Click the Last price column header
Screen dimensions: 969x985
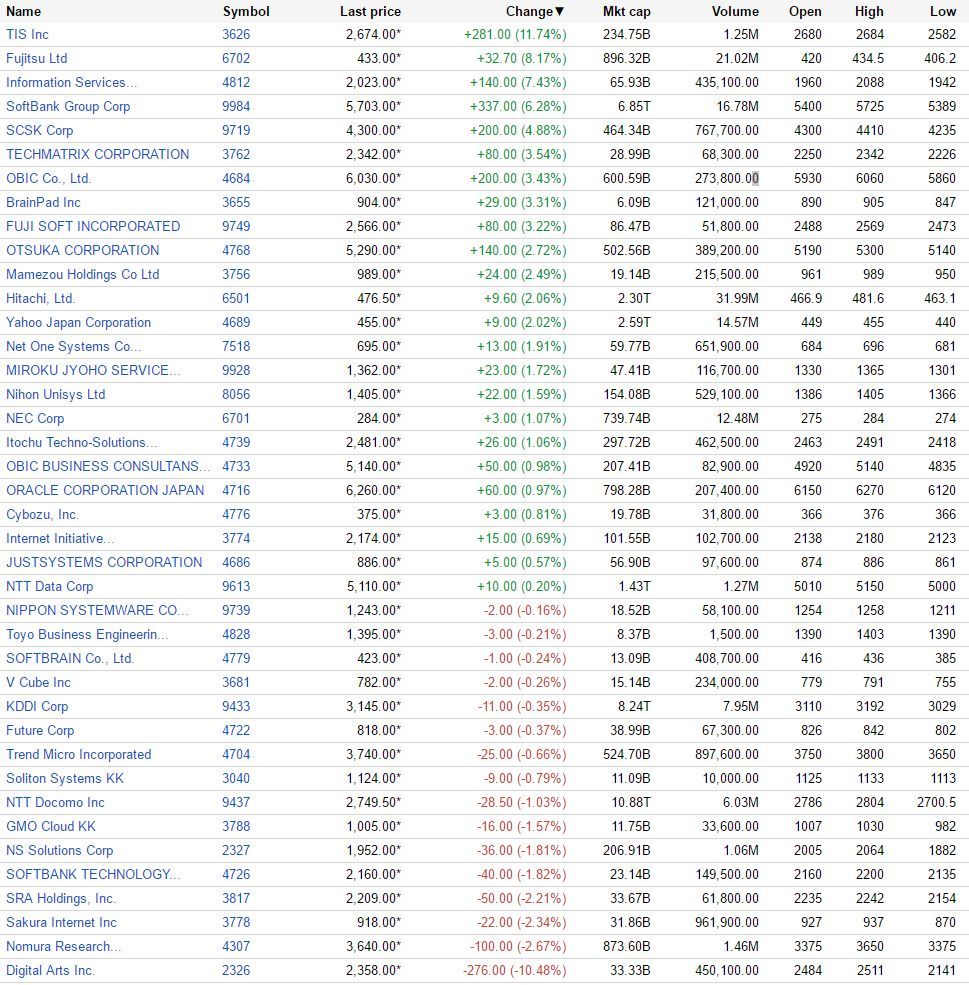click(x=370, y=11)
